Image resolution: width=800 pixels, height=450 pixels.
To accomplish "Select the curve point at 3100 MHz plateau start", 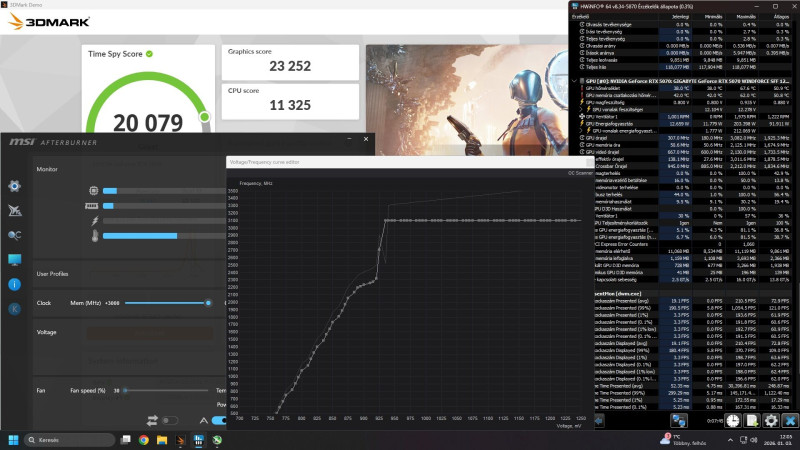I will pyautogui.click(x=386, y=220).
